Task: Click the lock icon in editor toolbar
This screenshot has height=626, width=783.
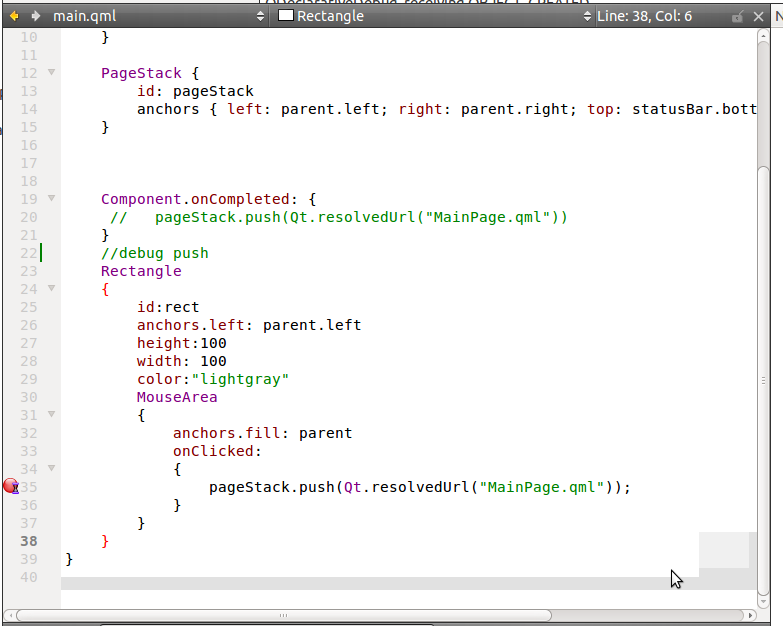Action: [737, 17]
